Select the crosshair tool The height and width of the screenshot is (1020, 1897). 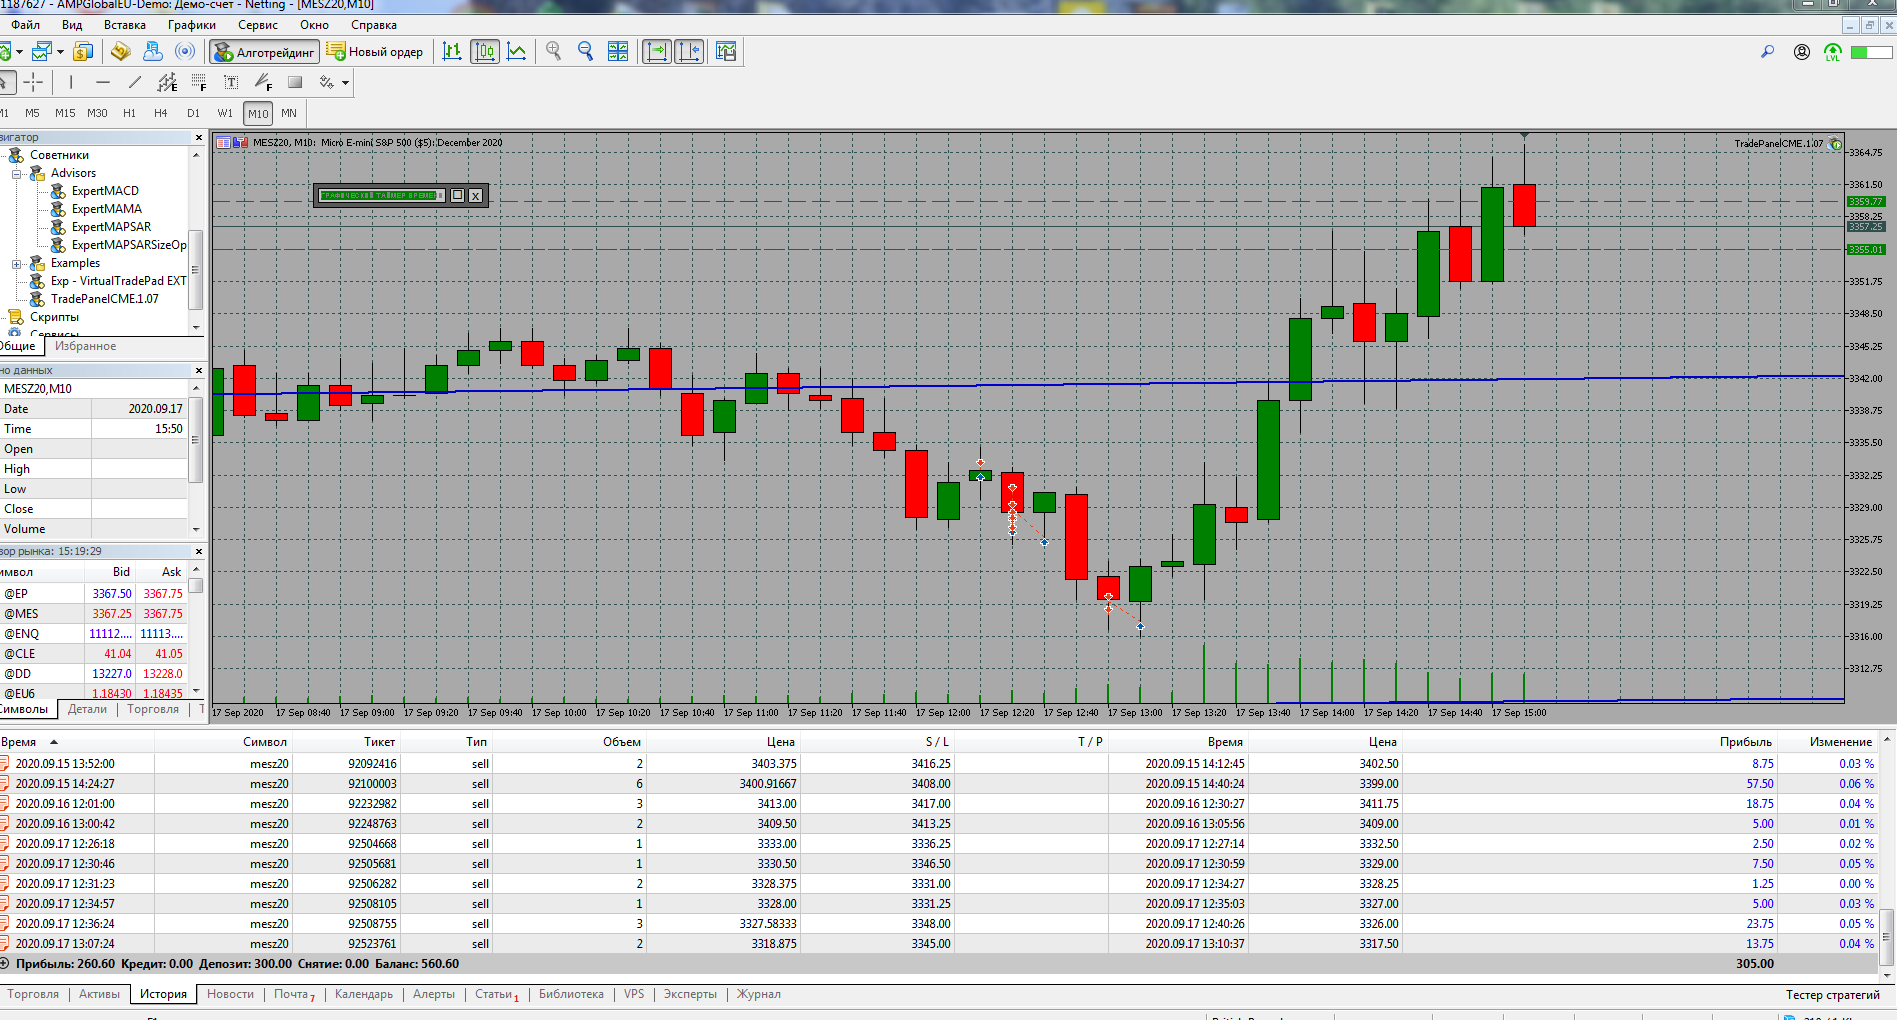pyautogui.click(x=33, y=82)
